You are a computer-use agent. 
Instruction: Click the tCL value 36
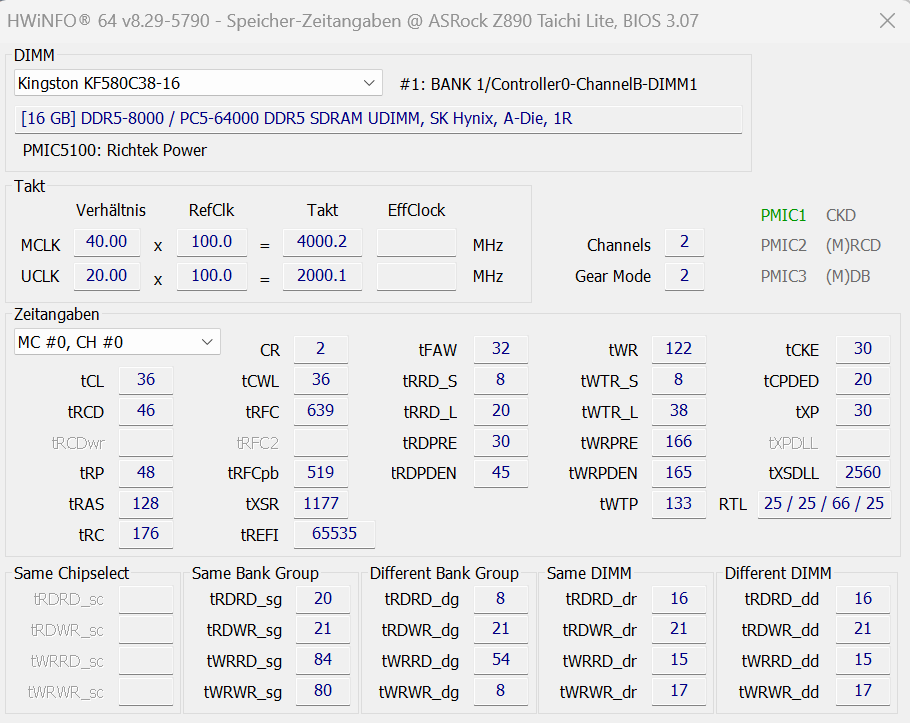coord(146,380)
